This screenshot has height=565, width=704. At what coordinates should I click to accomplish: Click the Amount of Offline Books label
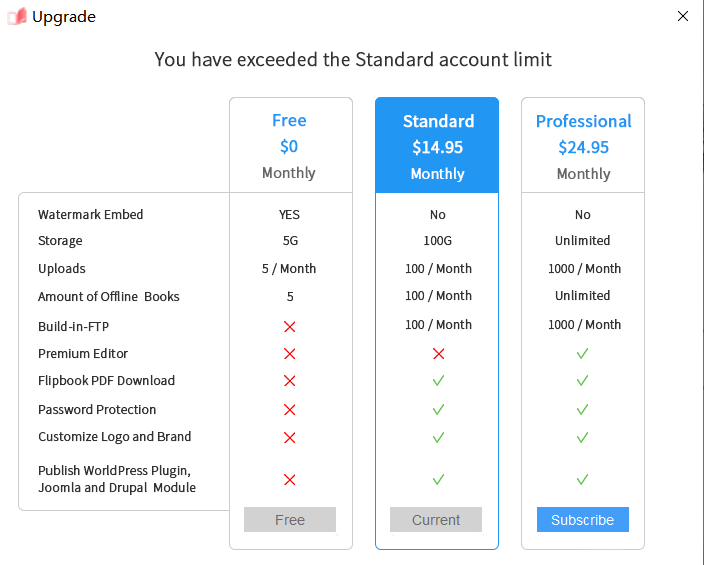pyautogui.click(x=109, y=297)
